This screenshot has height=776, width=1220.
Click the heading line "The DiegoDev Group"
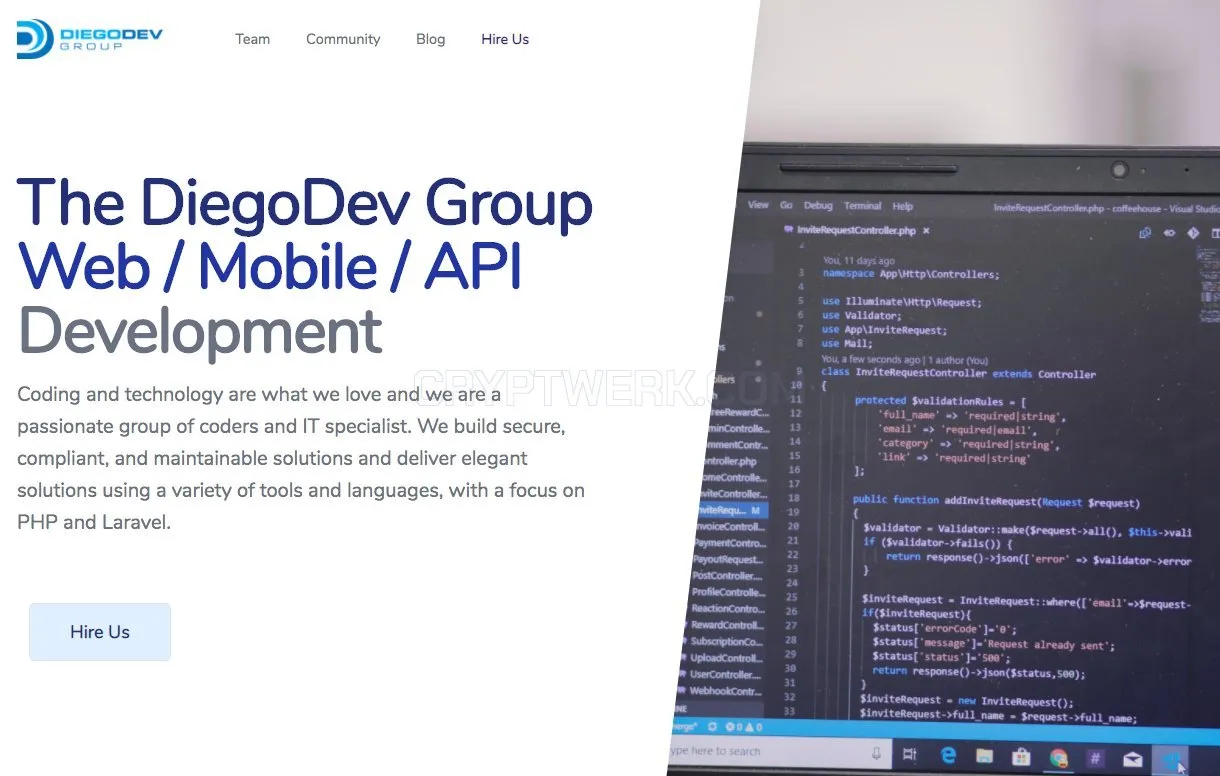pyautogui.click(x=305, y=202)
